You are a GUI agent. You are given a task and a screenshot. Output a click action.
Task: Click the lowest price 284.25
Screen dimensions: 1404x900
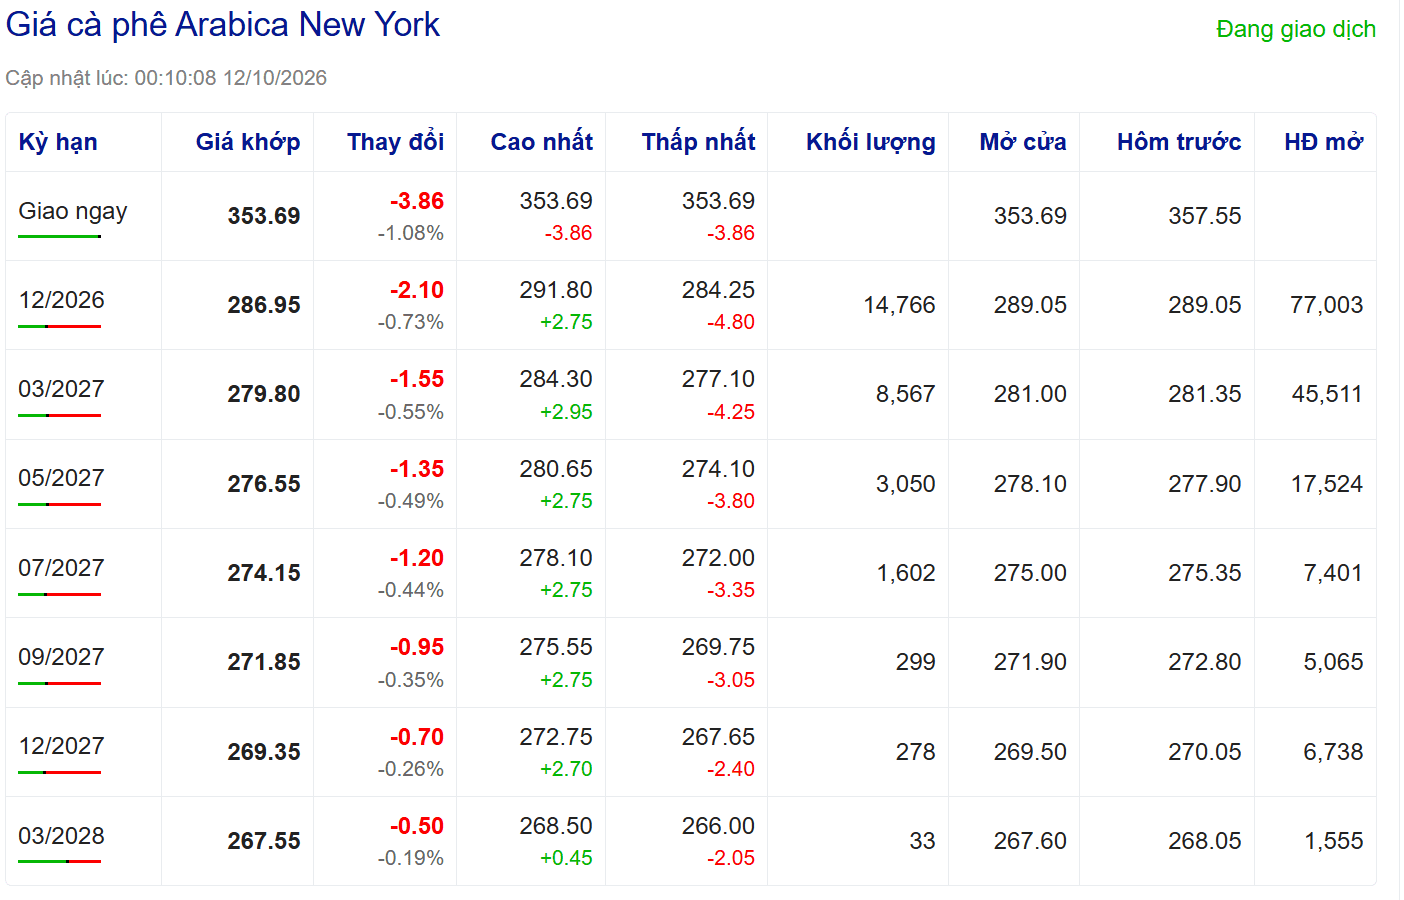[x=718, y=290]
